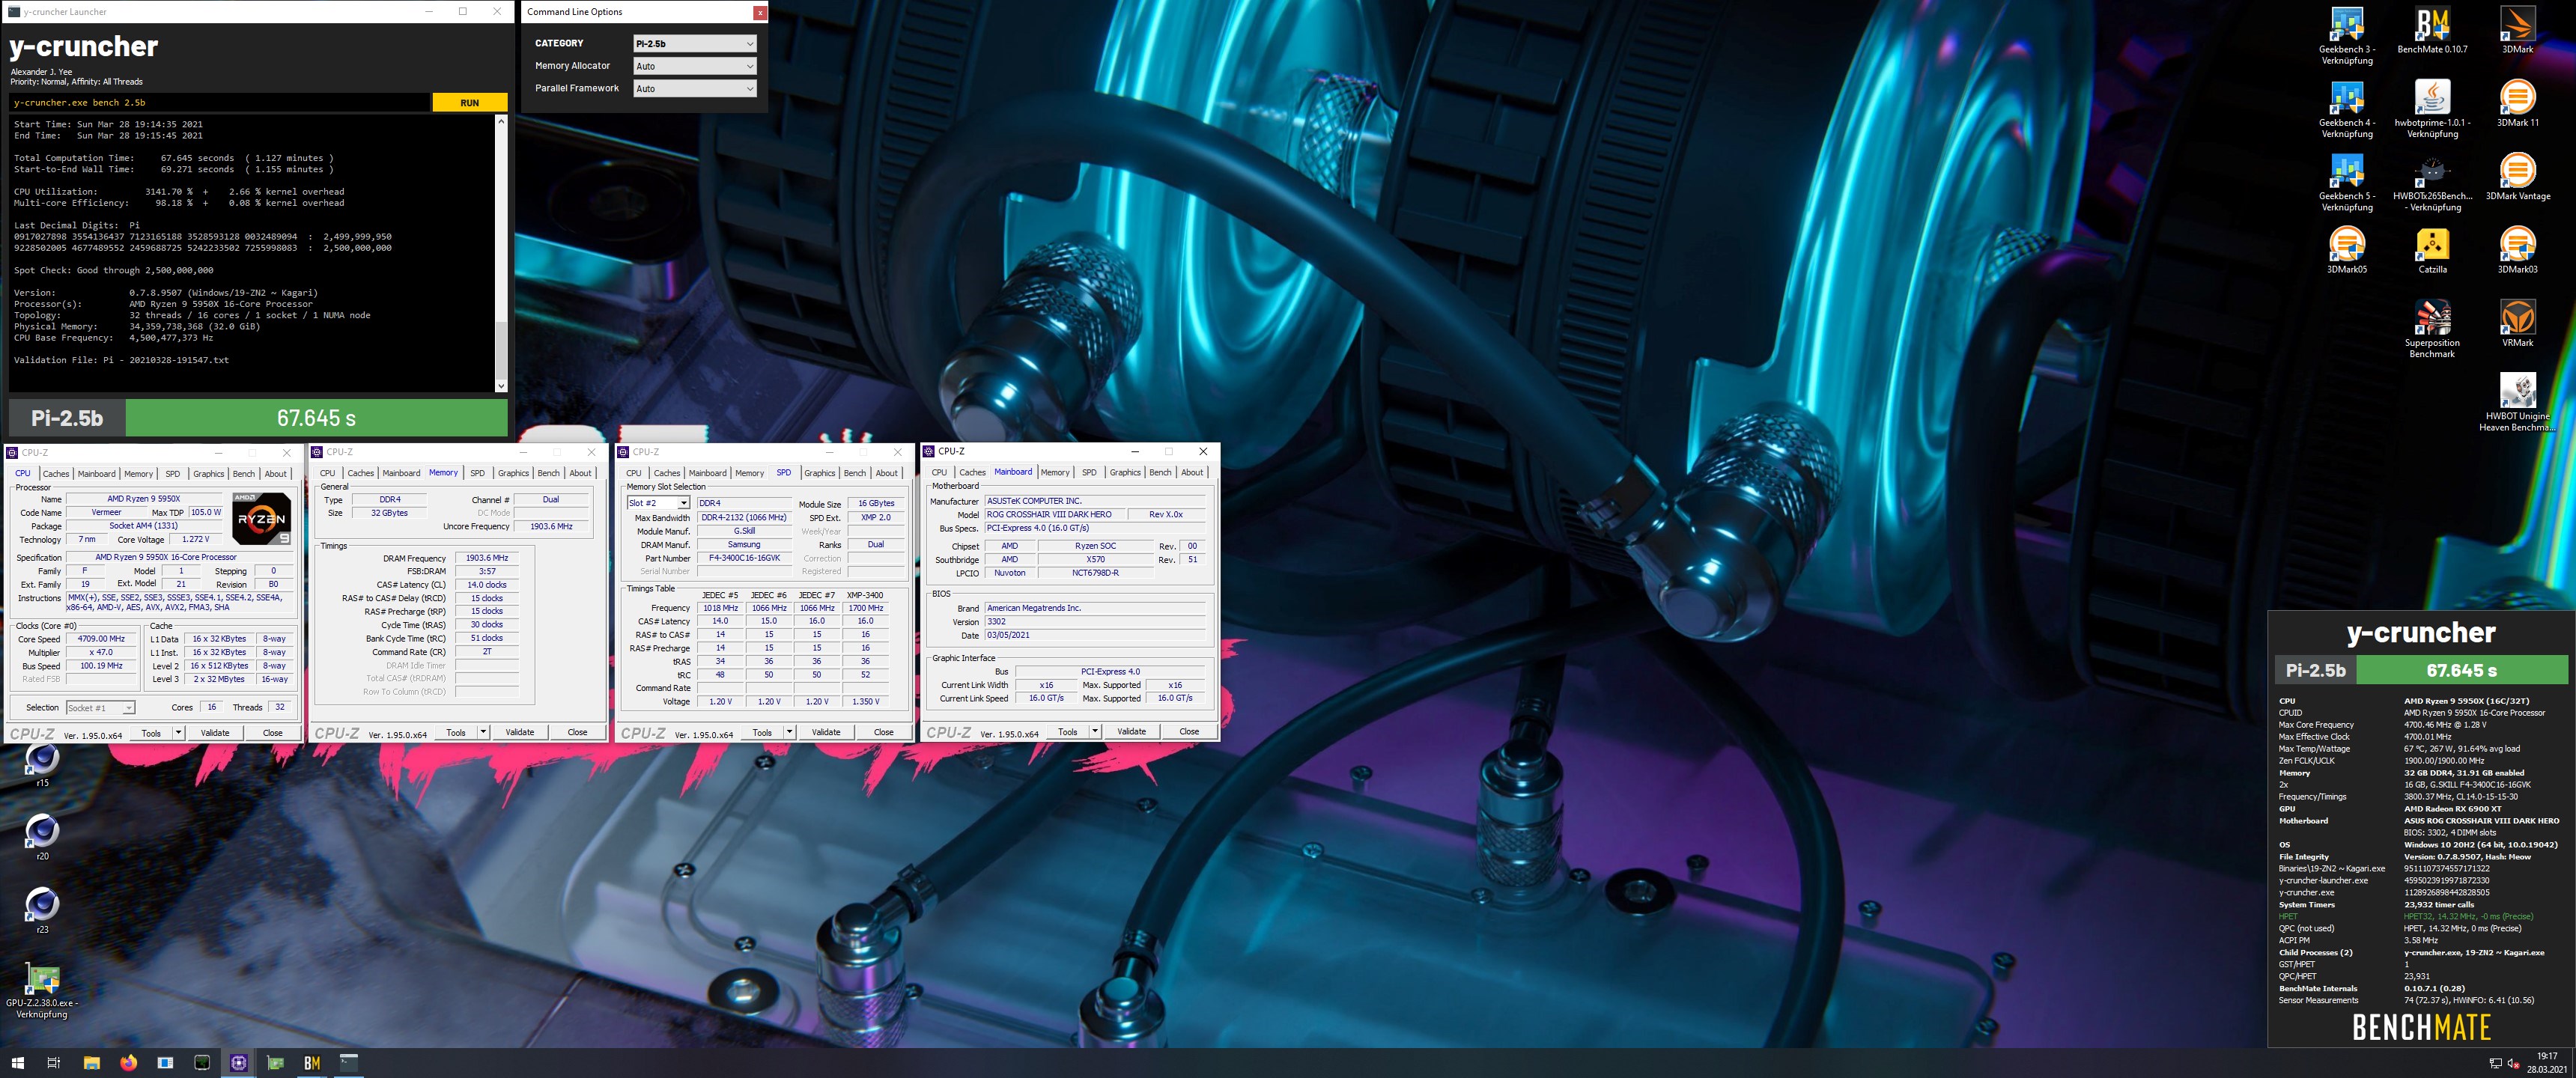Click Validate in the CPU-Z Mainboard window
Viewport: 2576px width, 1078px height.
(1131, 732)
